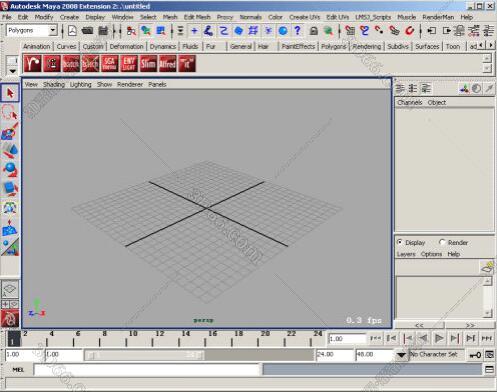Screen dimensions: 497x392
Task: Click the Select by Hierarchy icon
Action: [131, 31]
